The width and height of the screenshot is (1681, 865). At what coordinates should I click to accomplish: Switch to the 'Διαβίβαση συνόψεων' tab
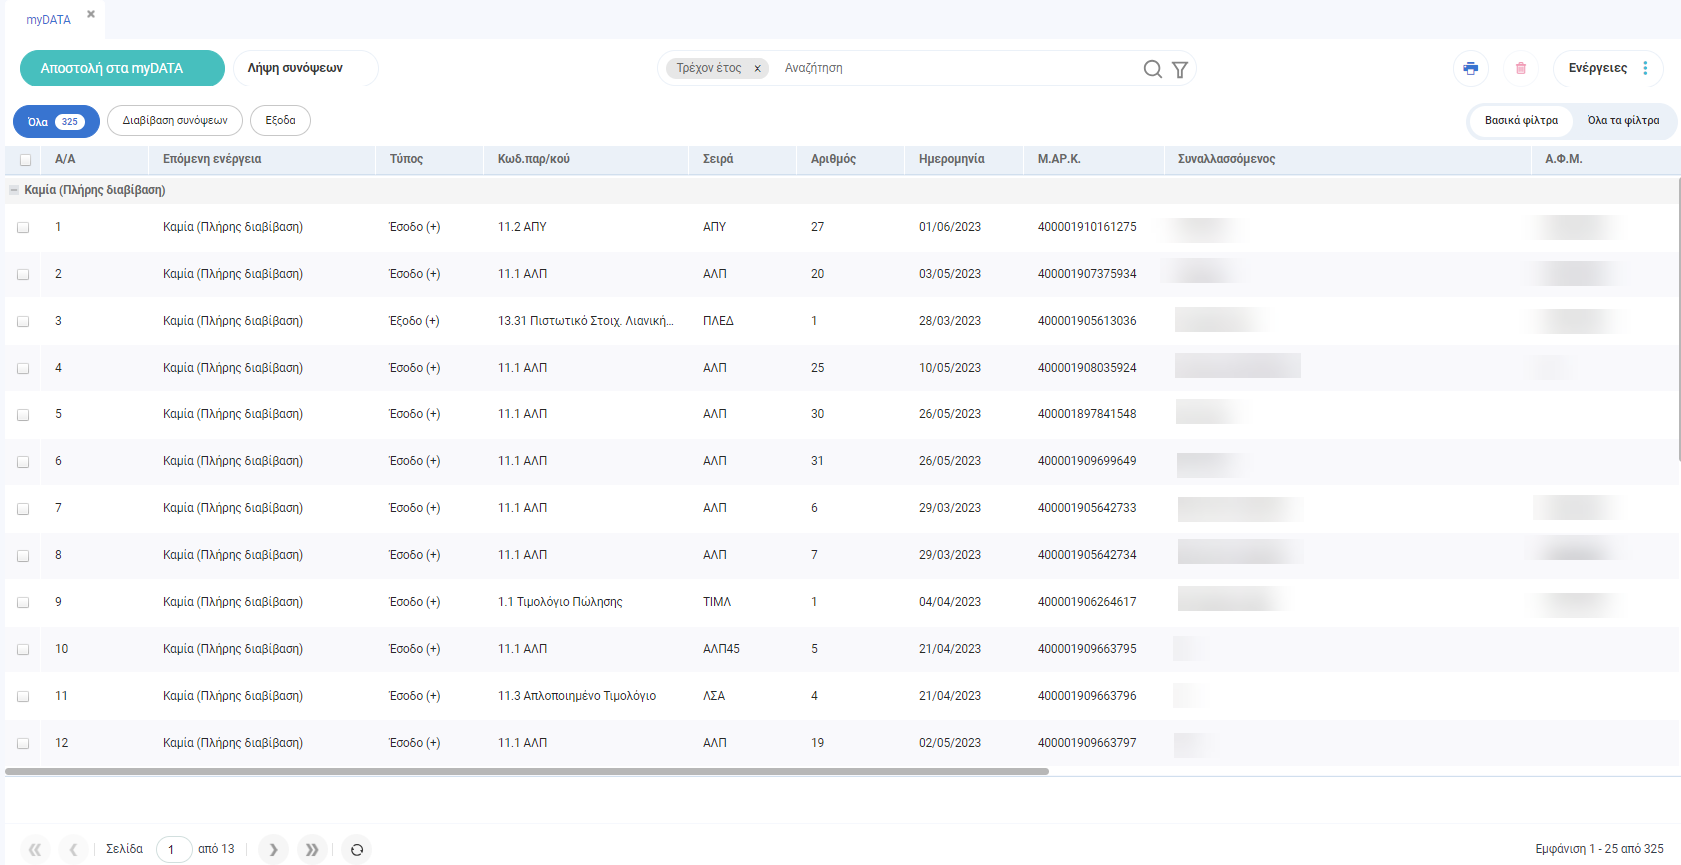175,121
